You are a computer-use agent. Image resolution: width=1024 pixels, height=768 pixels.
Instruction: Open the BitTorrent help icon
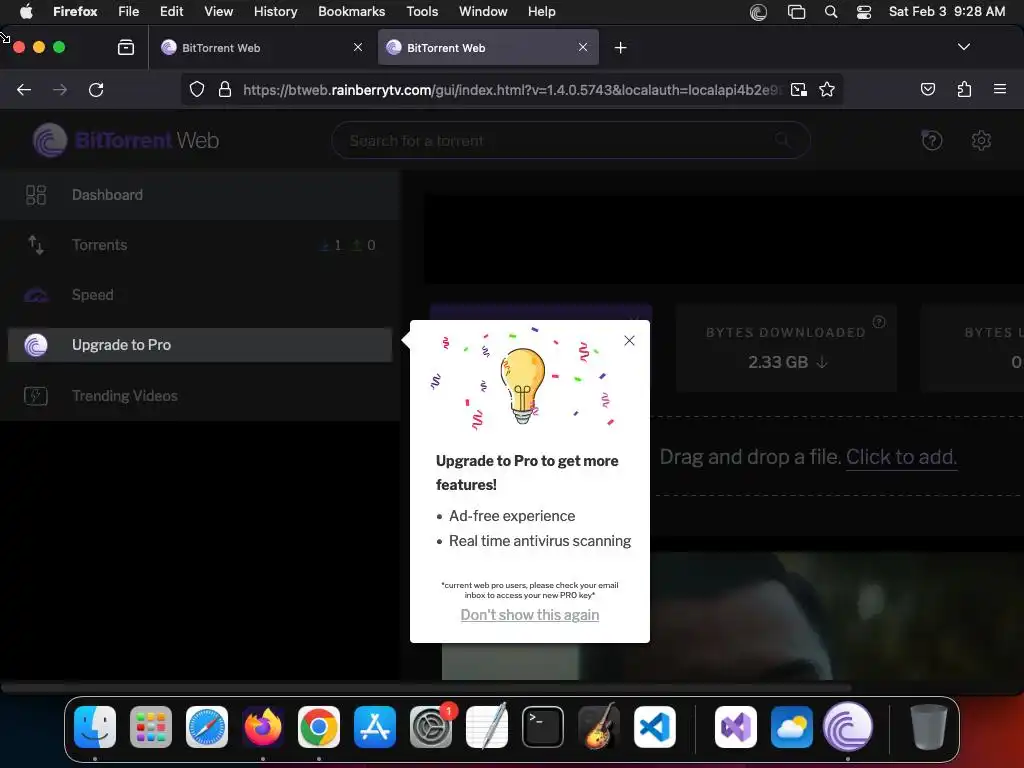tap(932, 140)
